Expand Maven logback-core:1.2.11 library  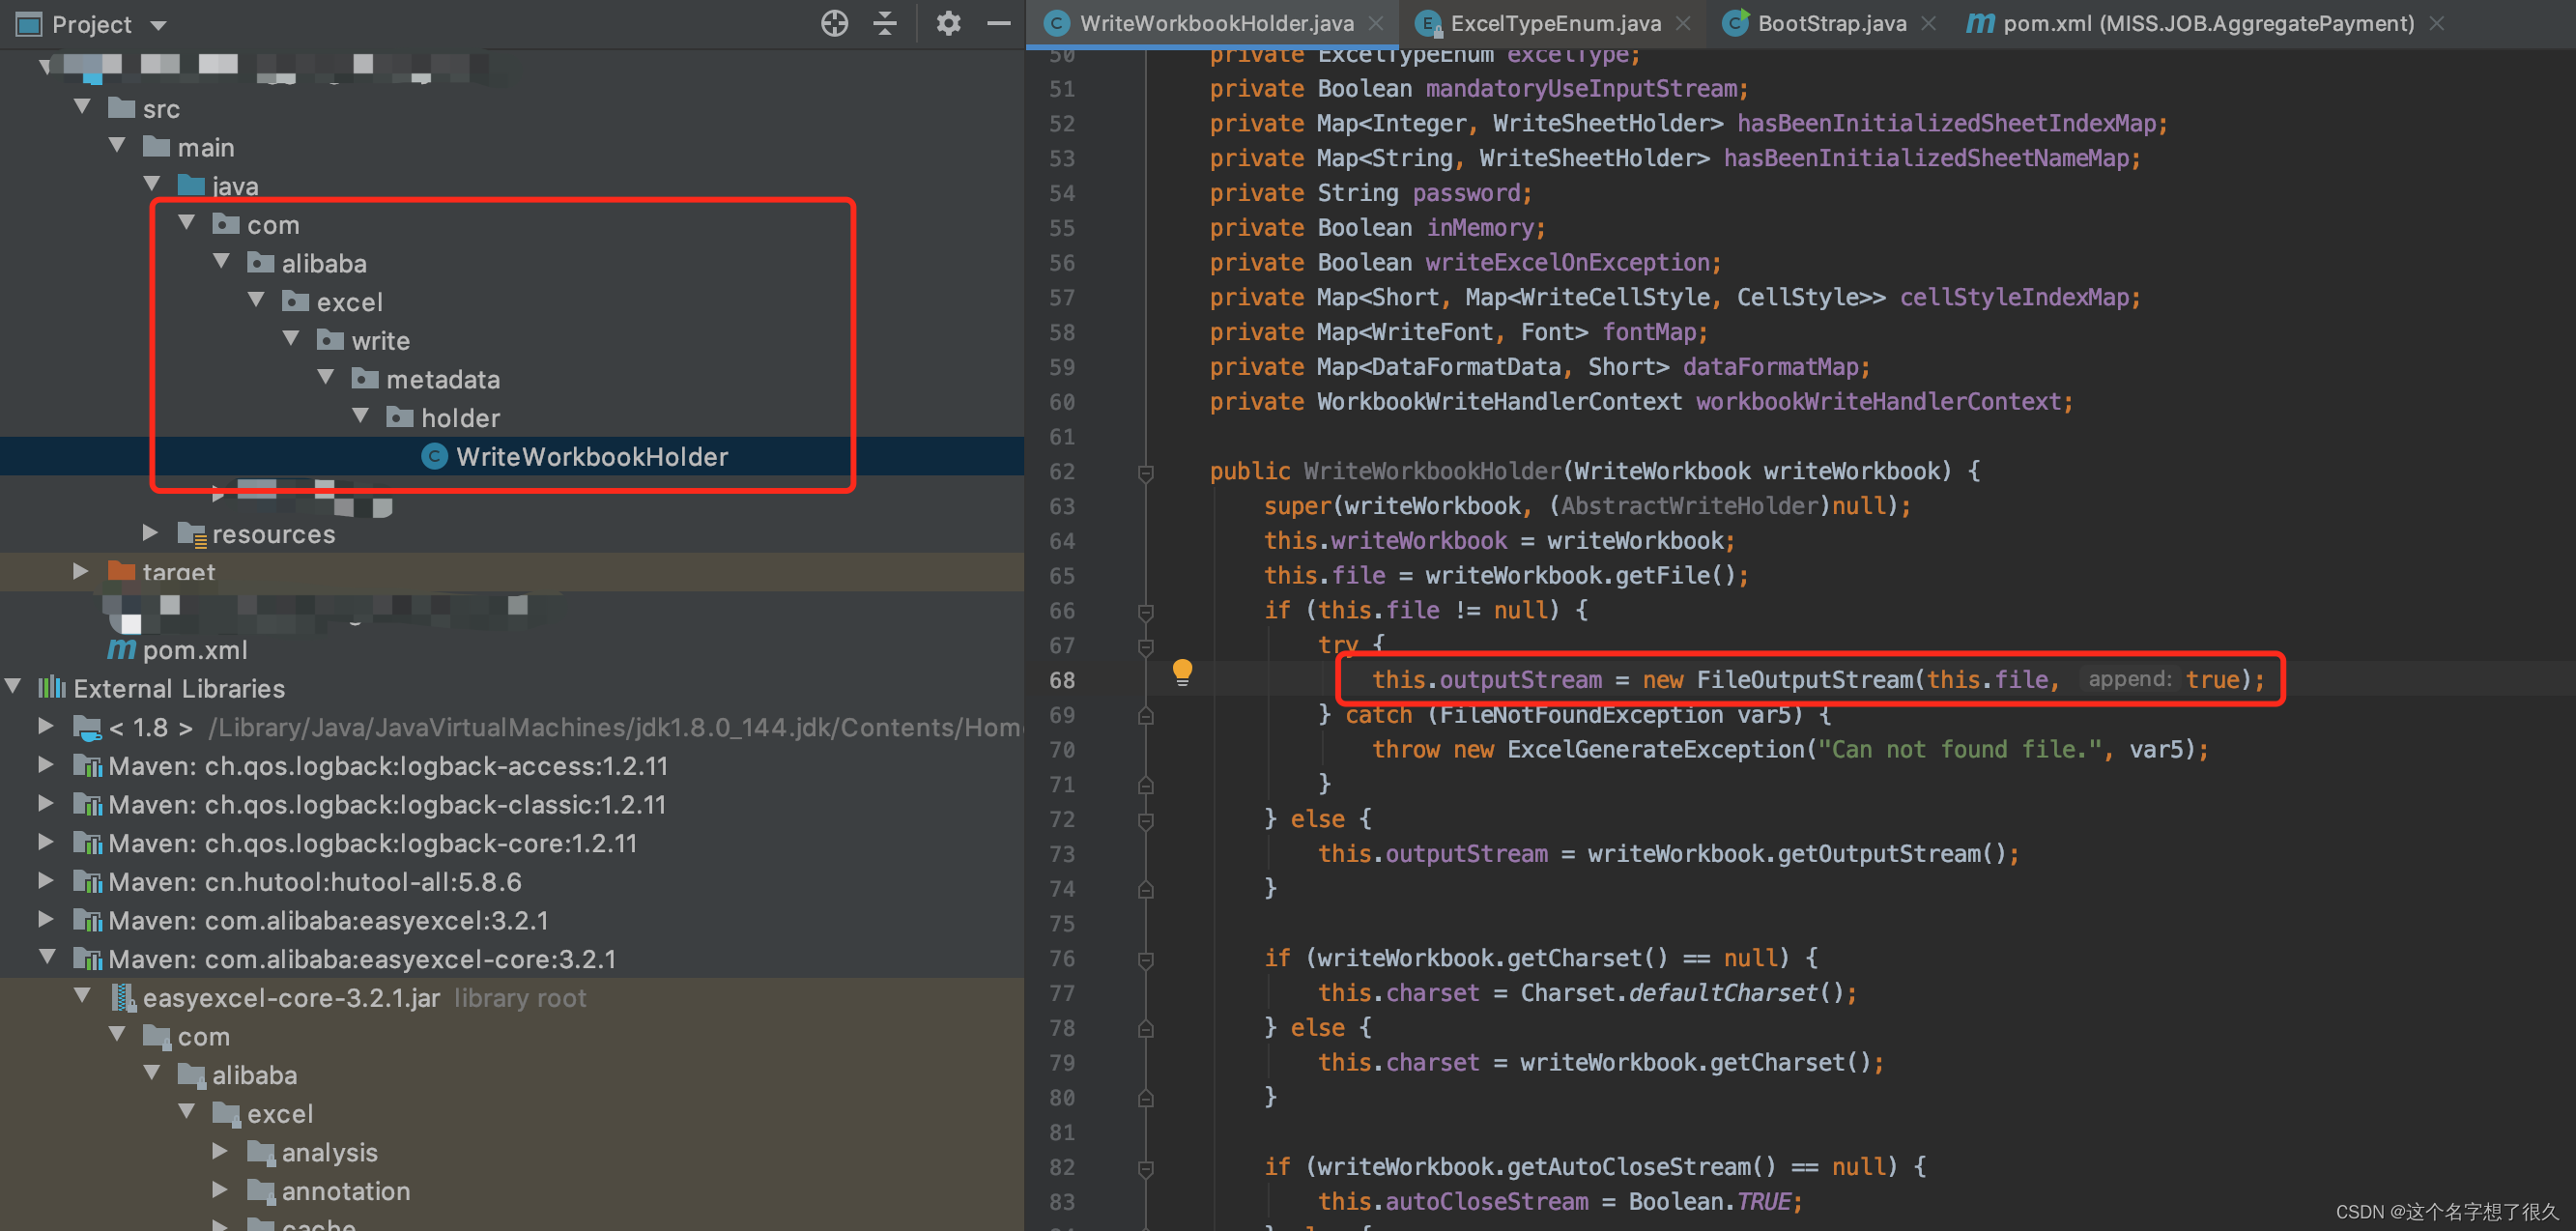tap(46, 842)
